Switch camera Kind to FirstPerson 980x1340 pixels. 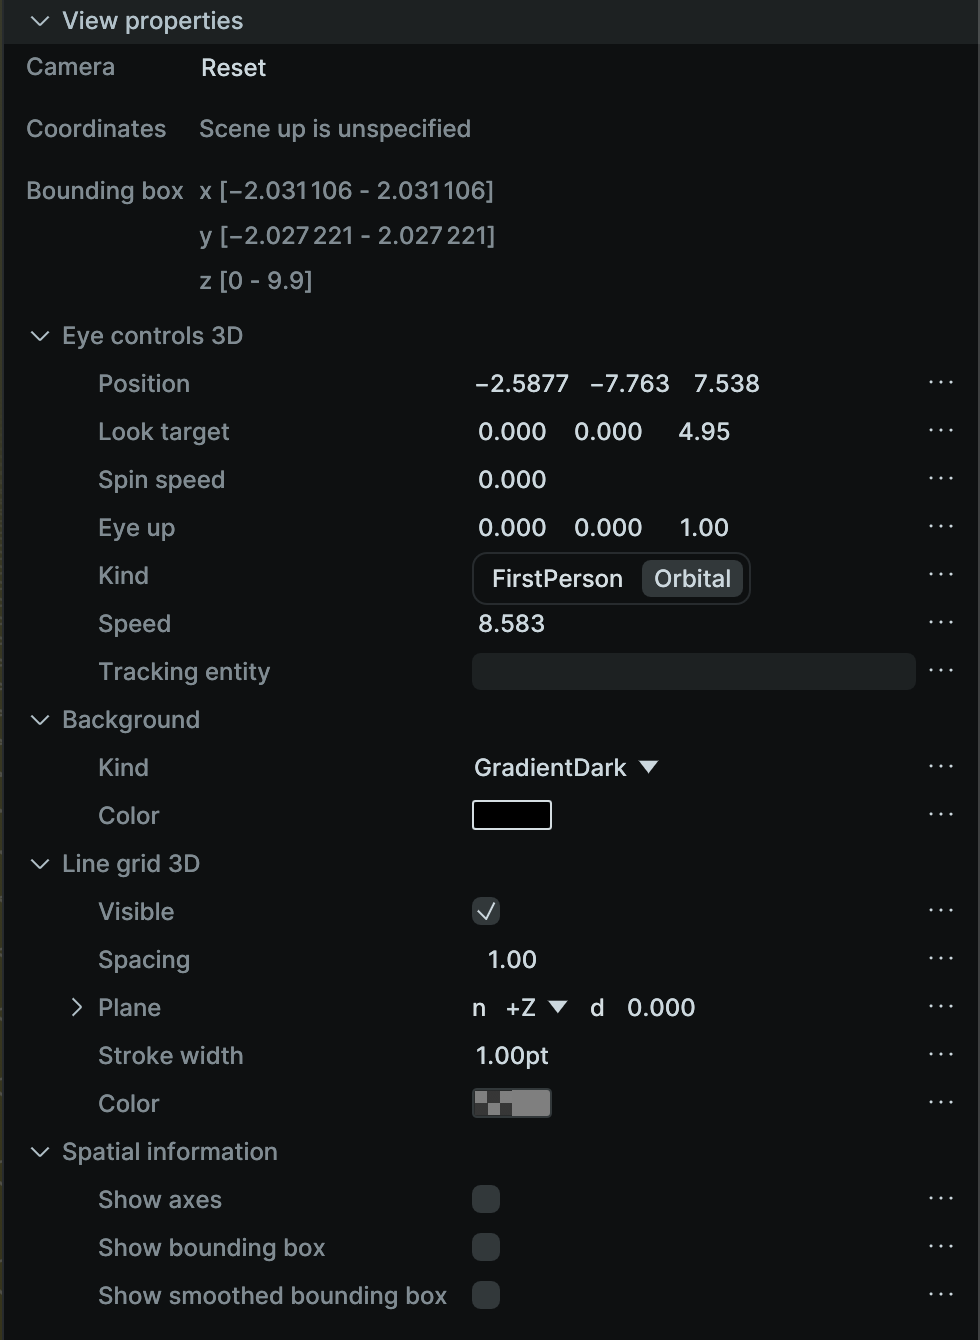(557, 578)
